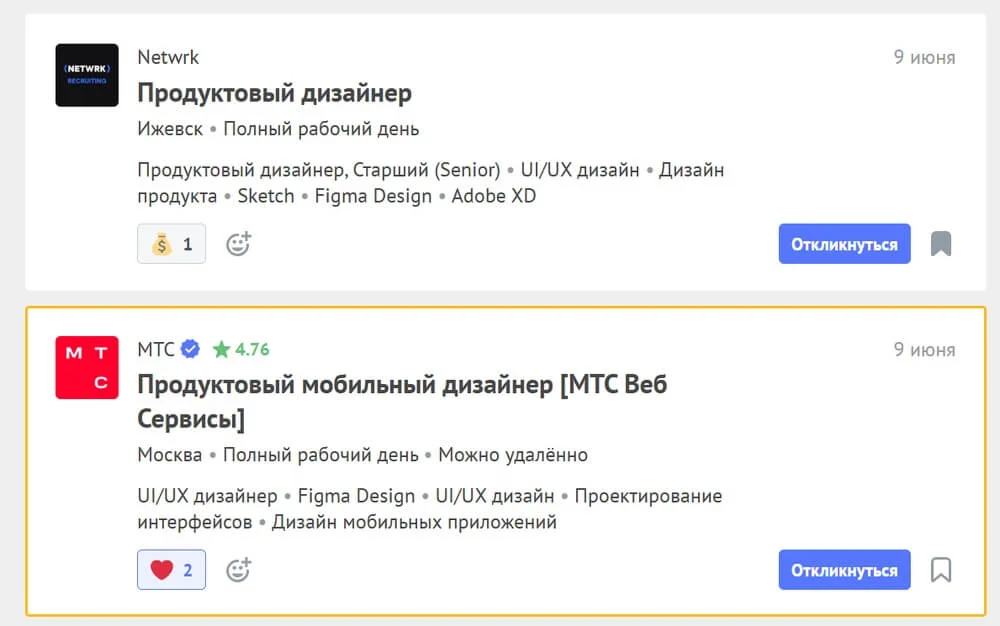The width and height of the screenshot is (1000, 626).
Task: Select the Figma Design skill tag under Netwrk
Action: (x=373, y=196)
